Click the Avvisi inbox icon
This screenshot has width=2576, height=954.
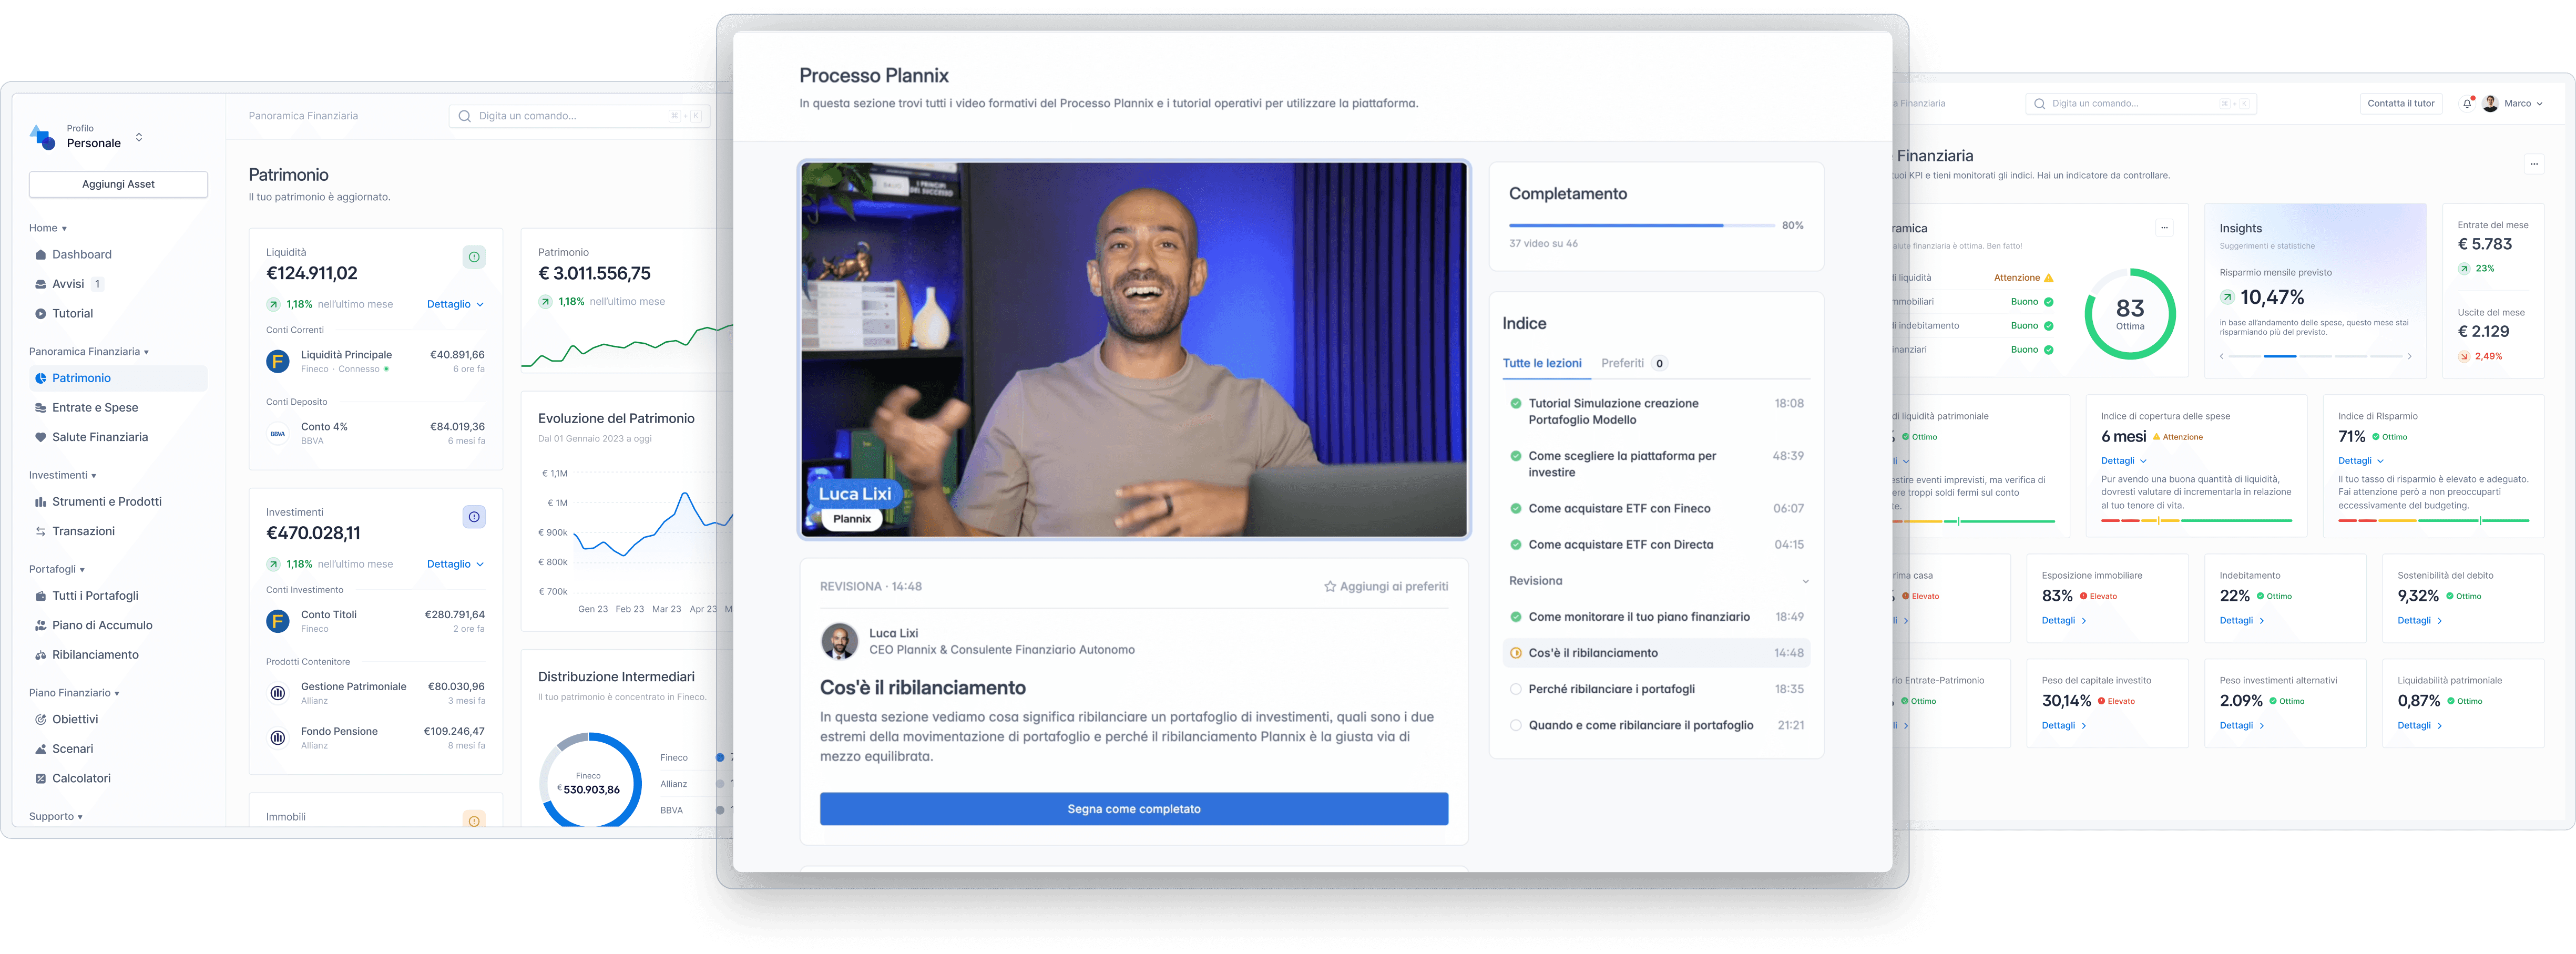coord(41,284)
